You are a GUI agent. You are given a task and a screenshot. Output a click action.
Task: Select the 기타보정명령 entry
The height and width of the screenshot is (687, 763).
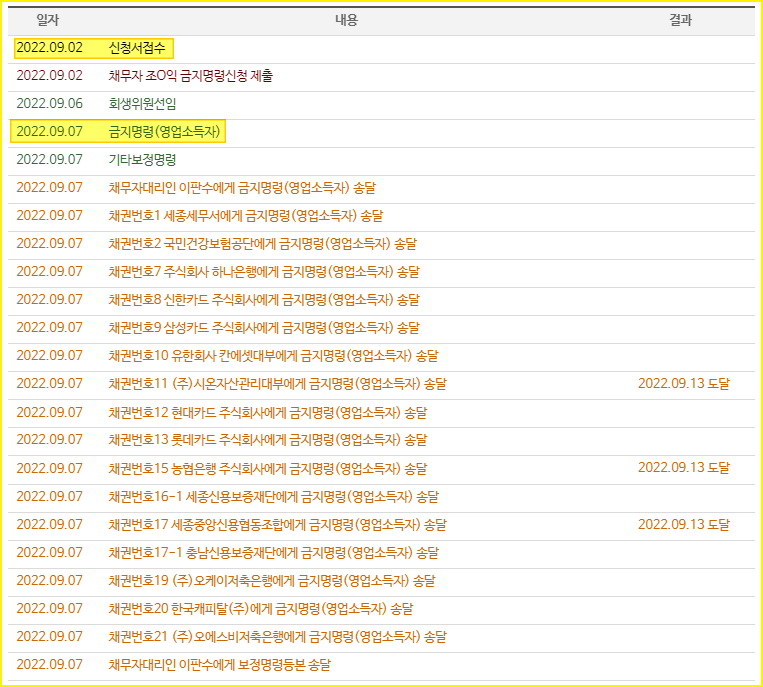(x=142, y=160)
